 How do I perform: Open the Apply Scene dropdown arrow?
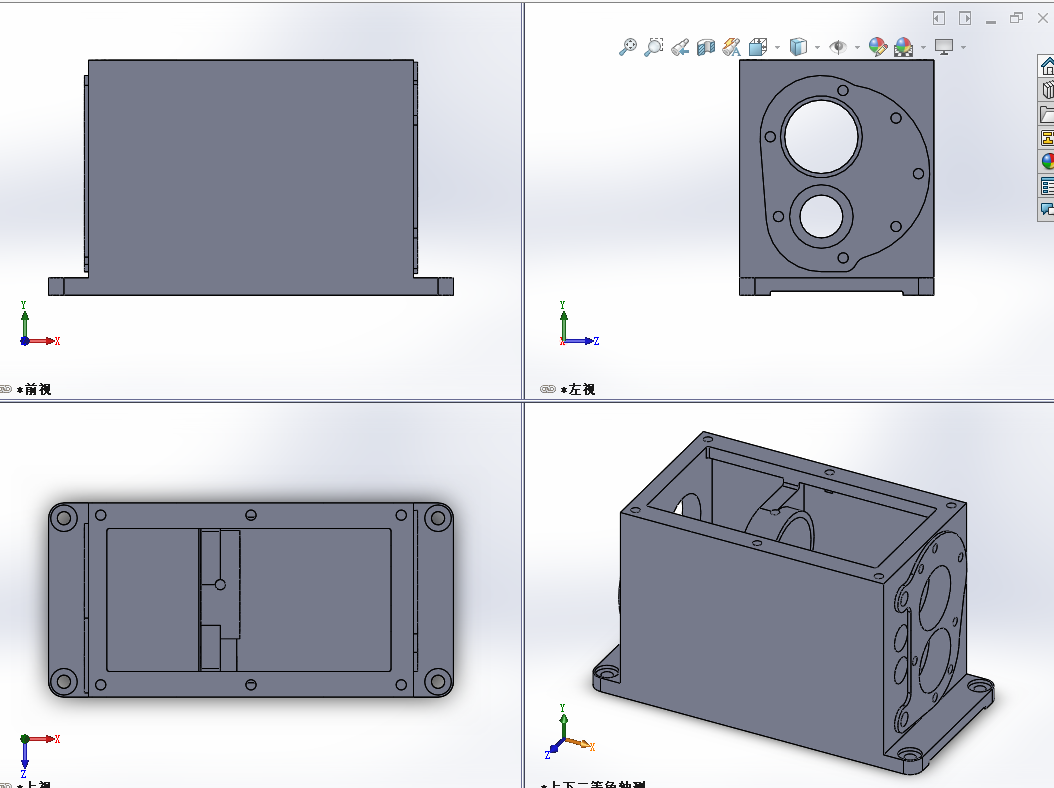923,48
